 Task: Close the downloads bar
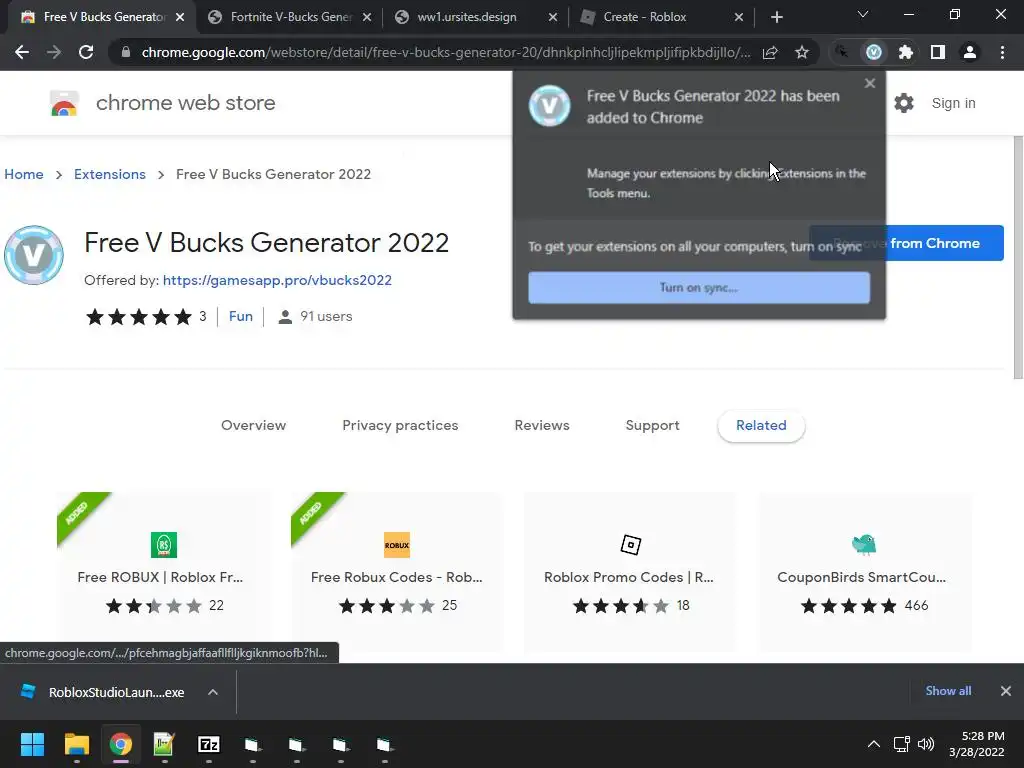[1006, 691]
